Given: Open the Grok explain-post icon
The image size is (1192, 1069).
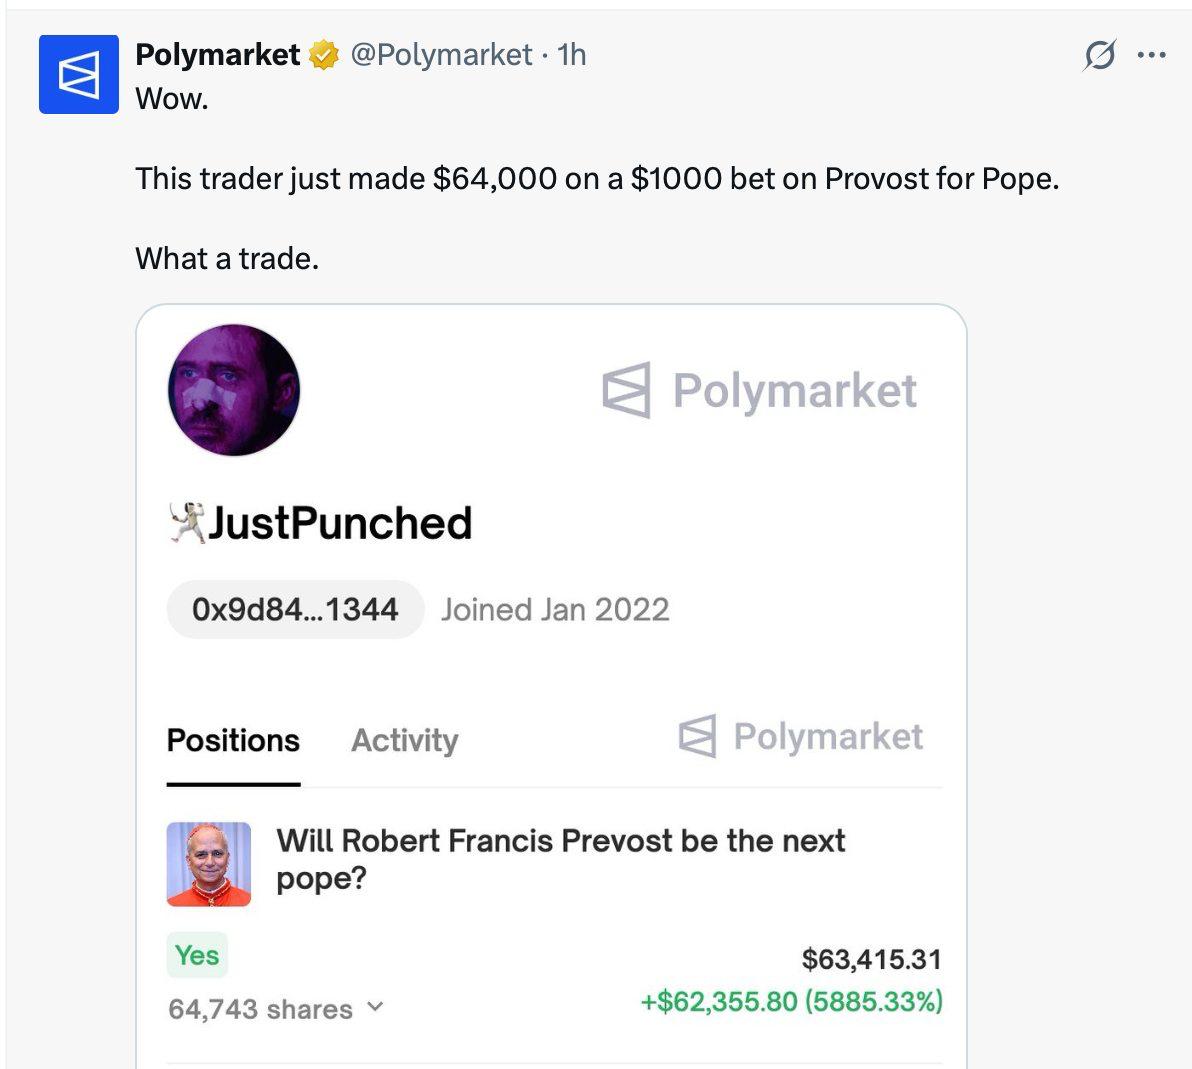Looking at the screenshot, I should pyautogui.click(x=1098, y=55).
